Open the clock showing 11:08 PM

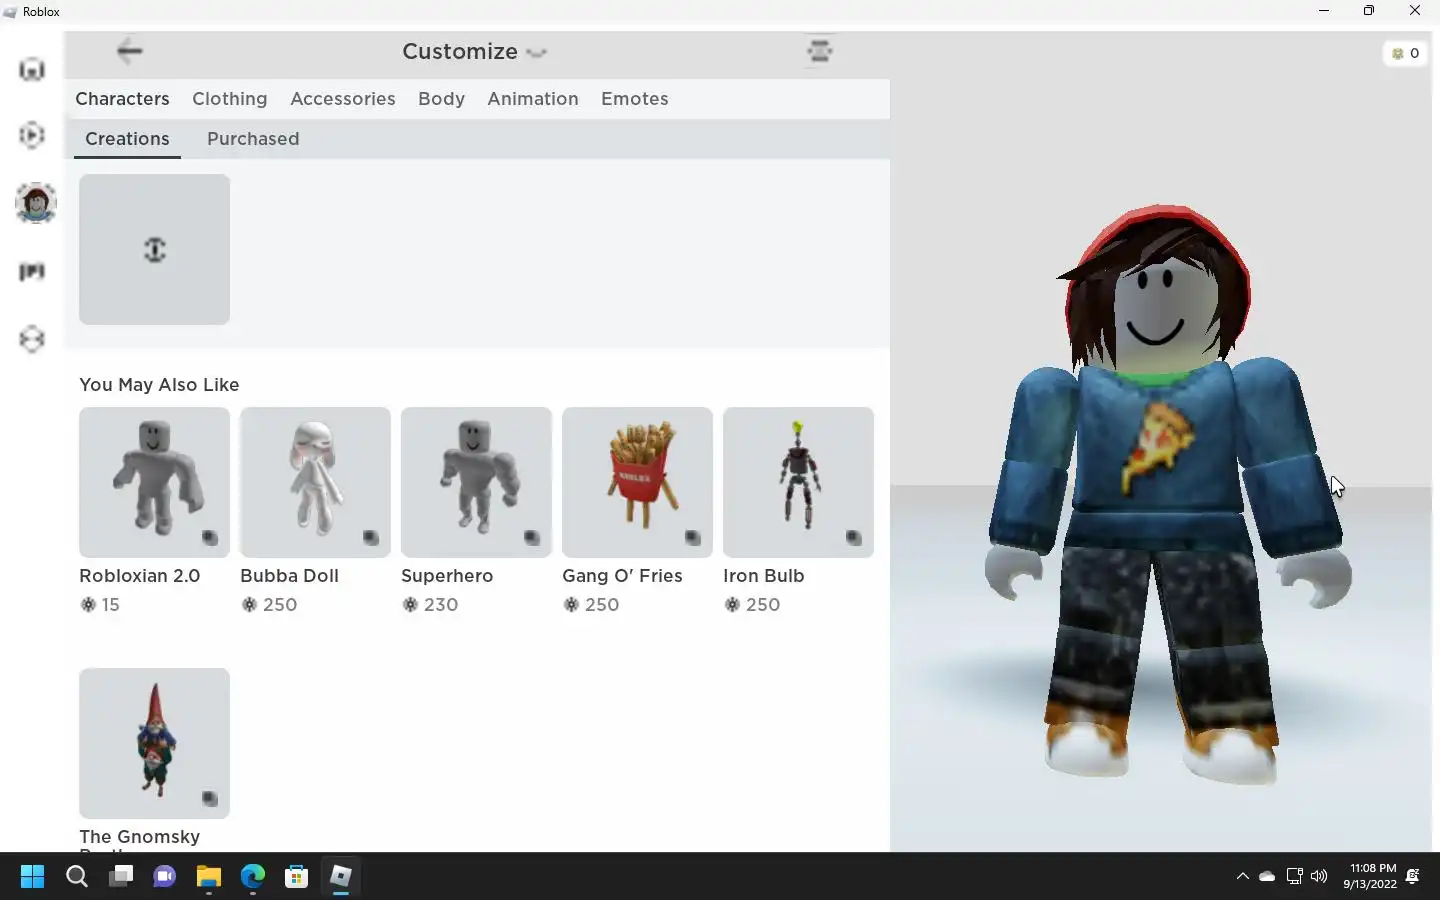(1370, 876)
